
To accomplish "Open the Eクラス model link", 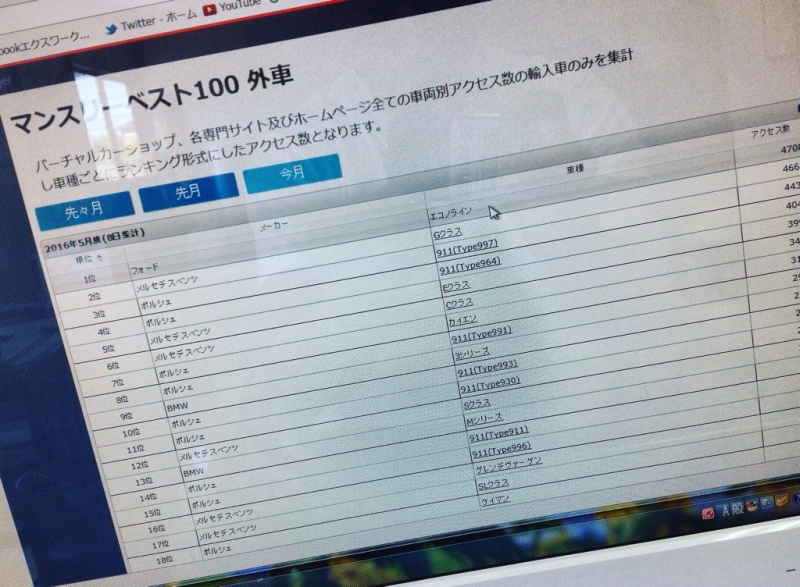I will point(456,287).
